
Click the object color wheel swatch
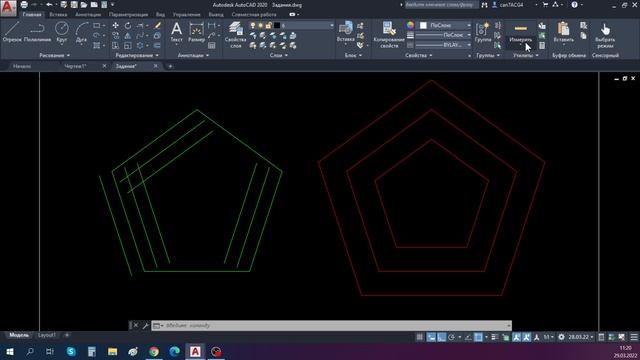pos(410,25)
